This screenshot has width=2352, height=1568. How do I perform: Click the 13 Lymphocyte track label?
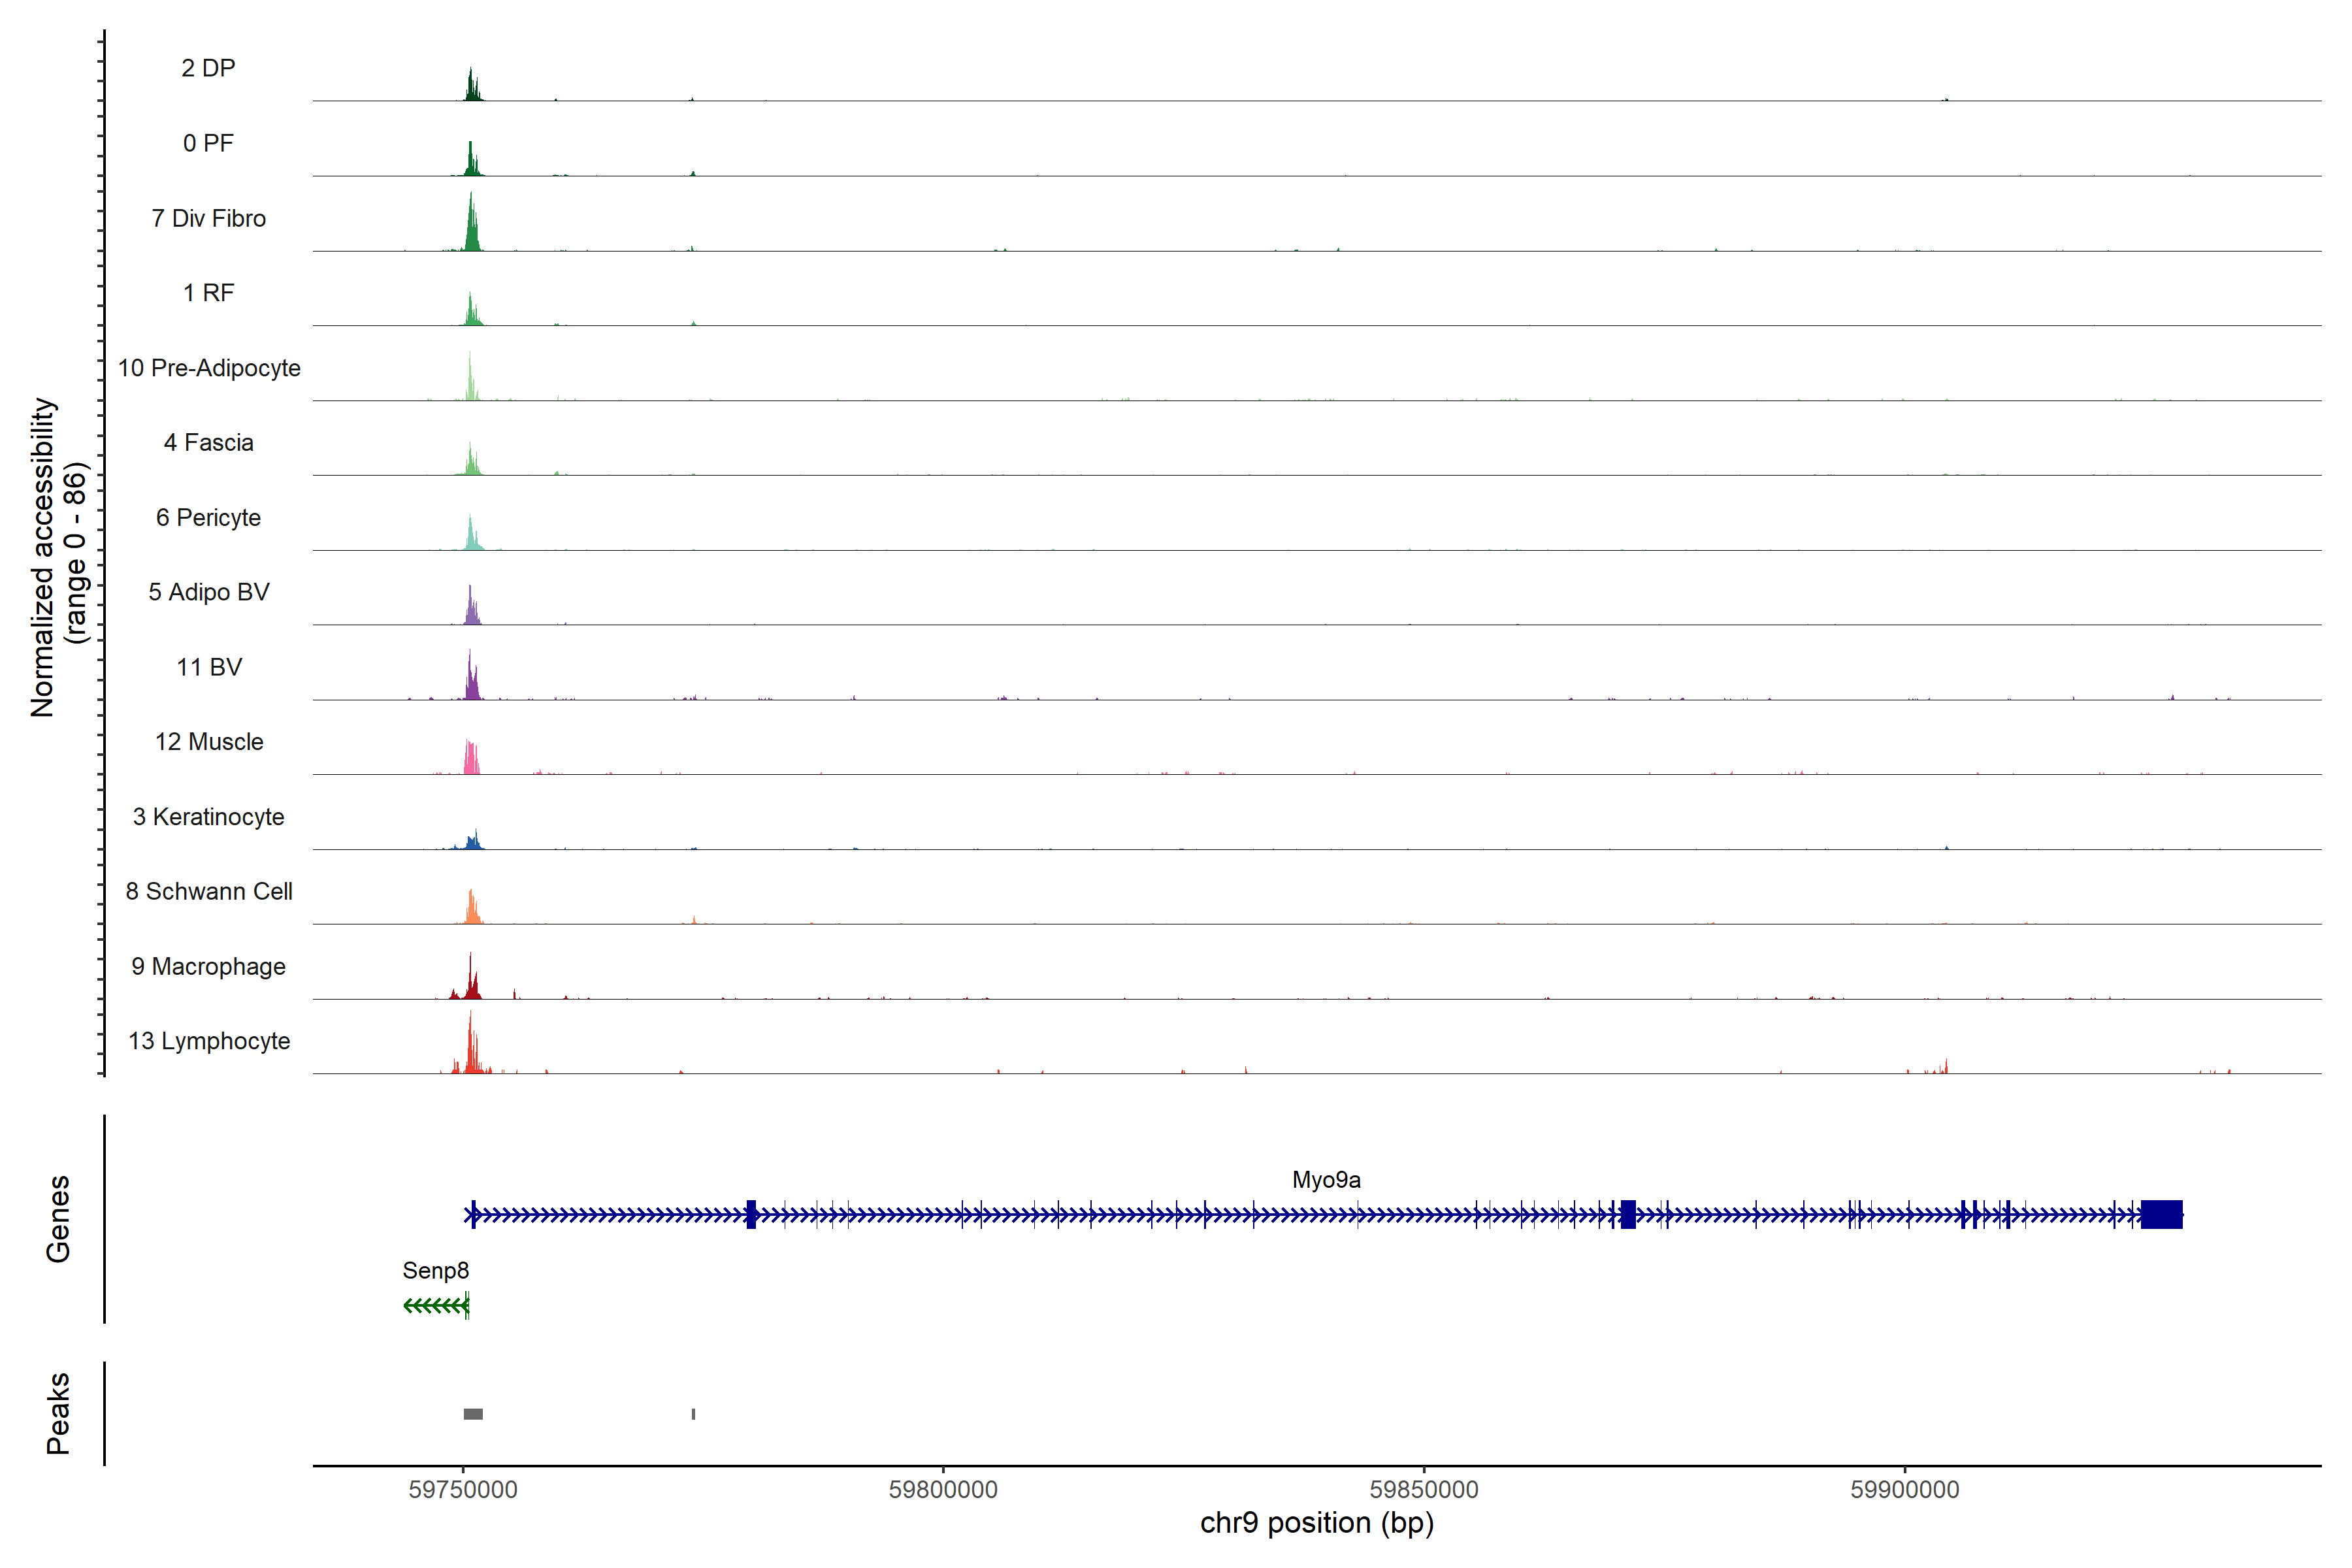209,1041
